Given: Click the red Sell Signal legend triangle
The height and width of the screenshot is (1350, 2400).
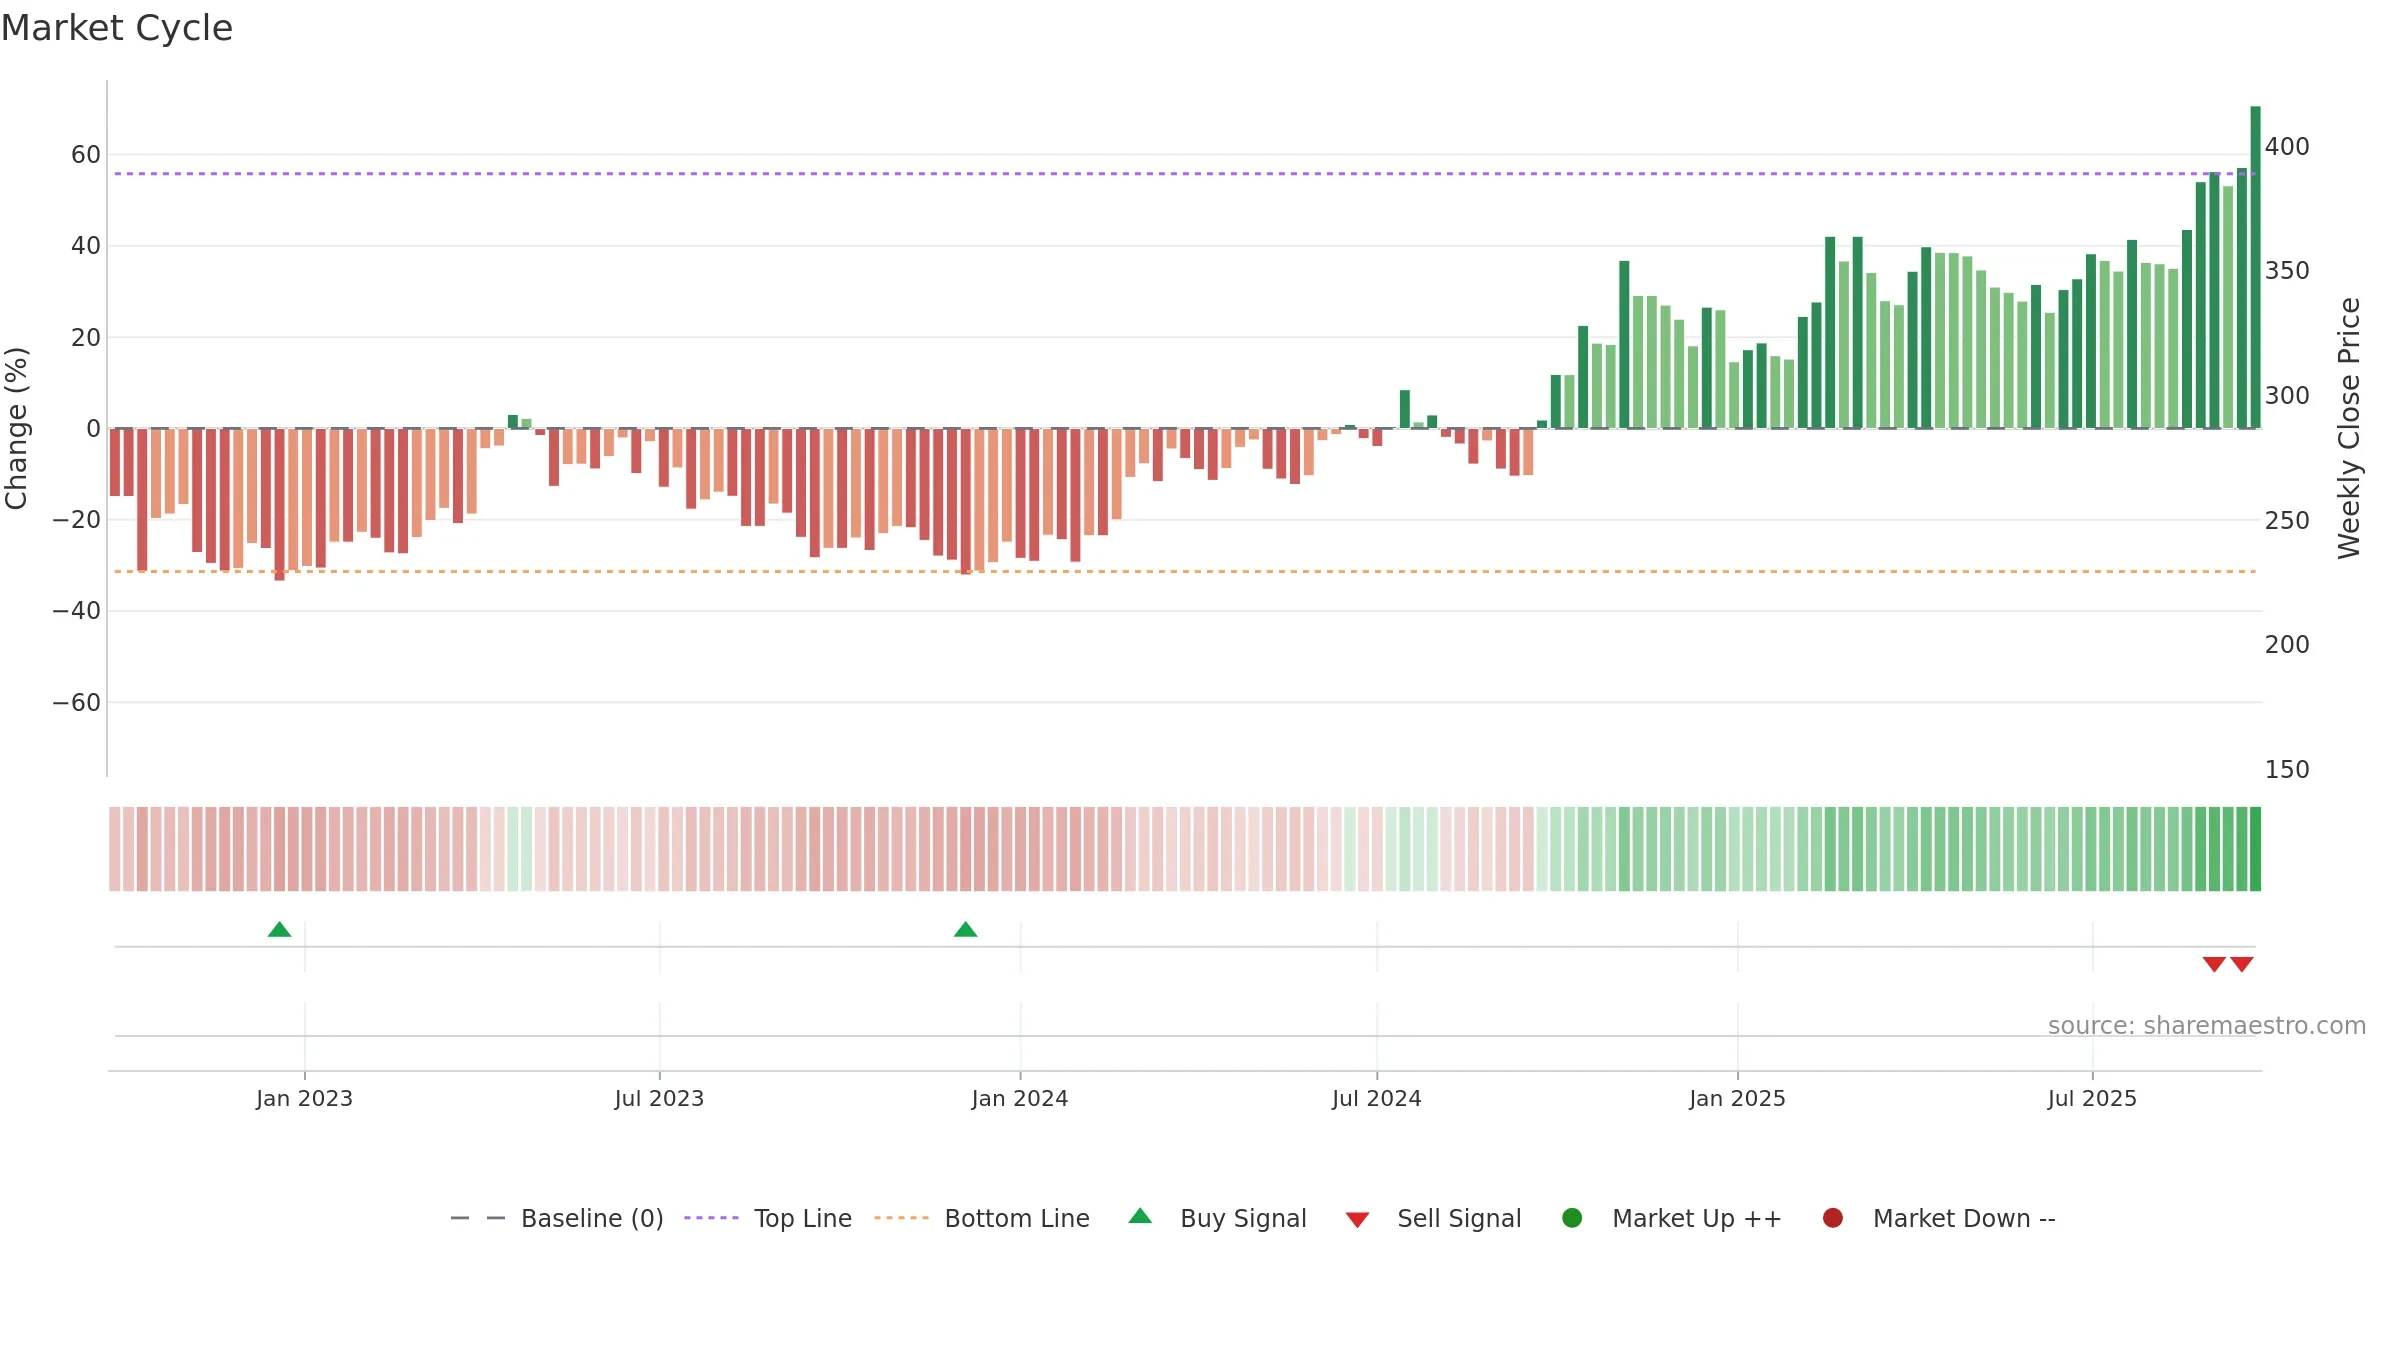Looking at the screenshot, I should [1357, 1220].
